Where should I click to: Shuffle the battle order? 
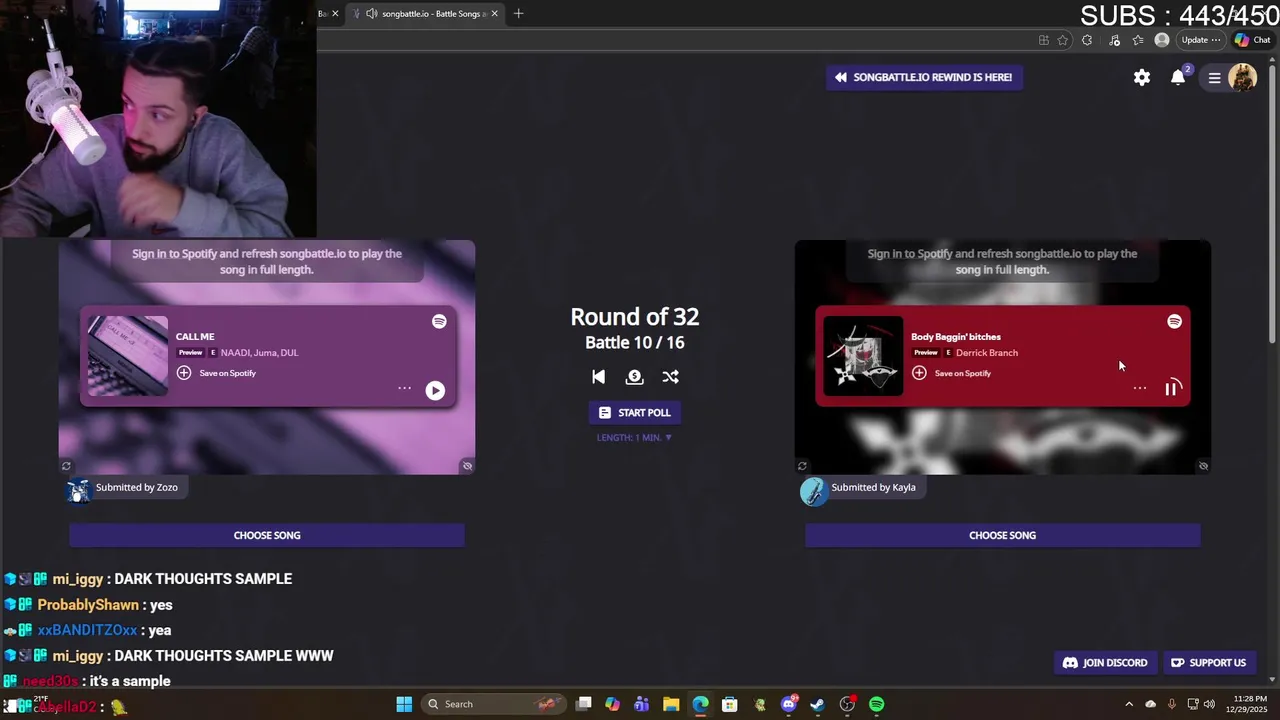point(670,377)
